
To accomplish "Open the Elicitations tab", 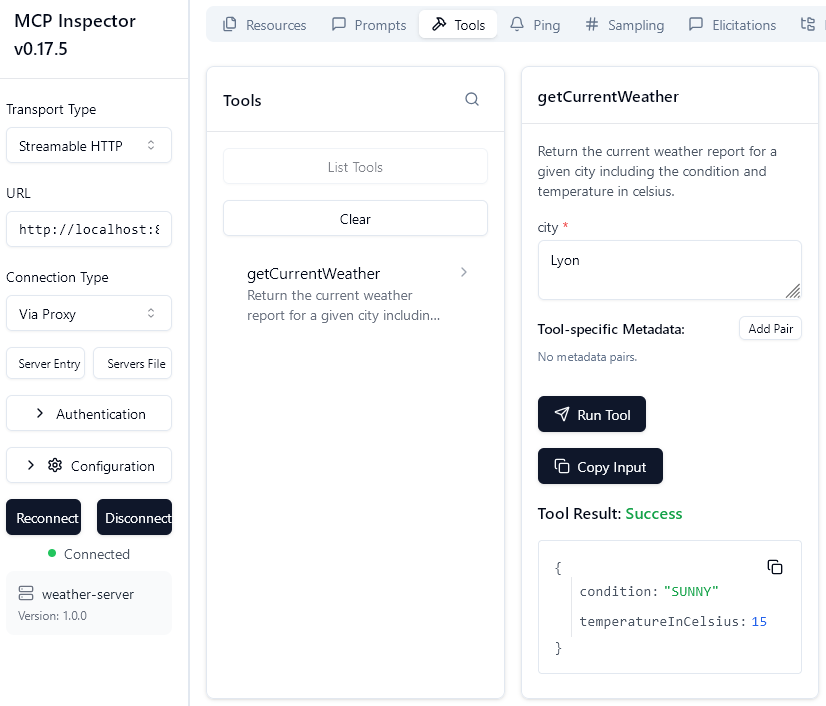I will pyautogui.click(x=732, y=25).
